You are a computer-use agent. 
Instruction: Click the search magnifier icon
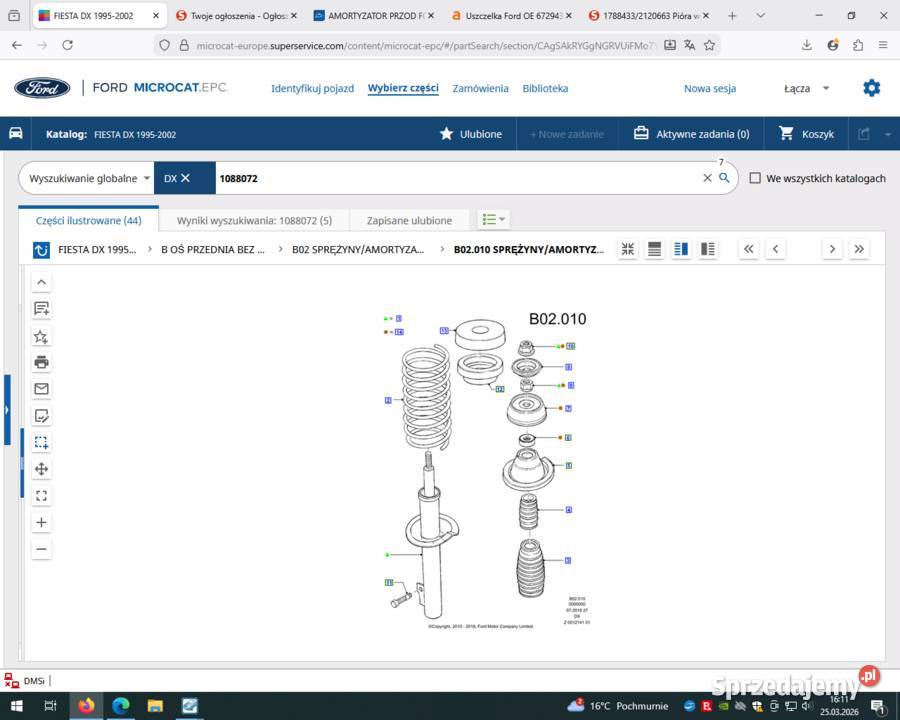click(724, 178)
